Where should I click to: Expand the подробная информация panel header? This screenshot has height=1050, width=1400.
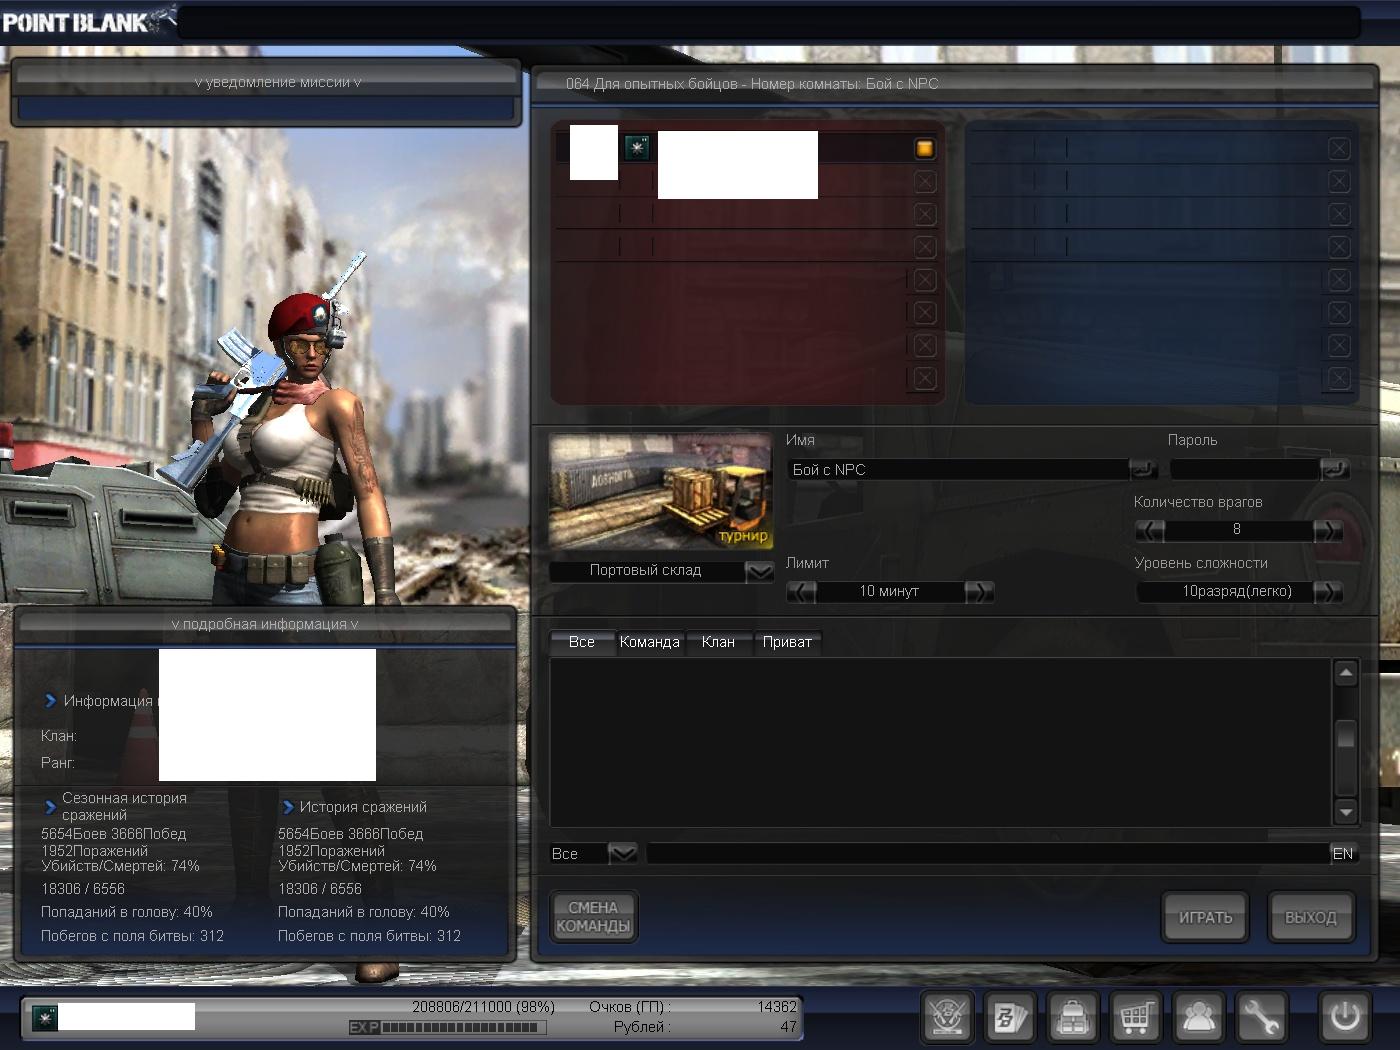pyautogui.click(x=265, y=624)
